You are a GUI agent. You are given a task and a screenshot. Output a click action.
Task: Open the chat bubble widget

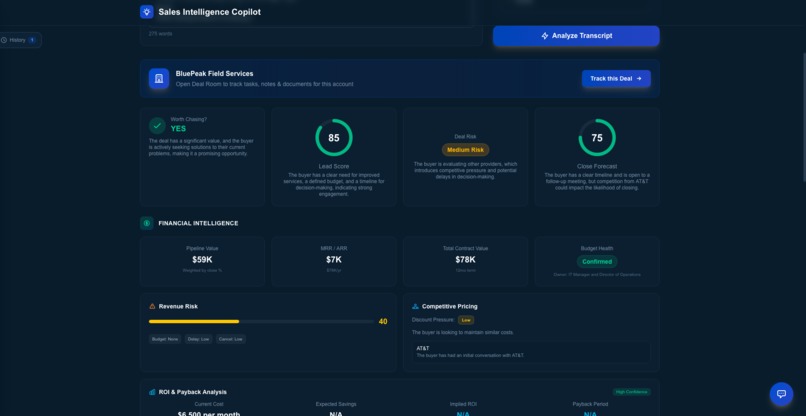pos(781,394)
